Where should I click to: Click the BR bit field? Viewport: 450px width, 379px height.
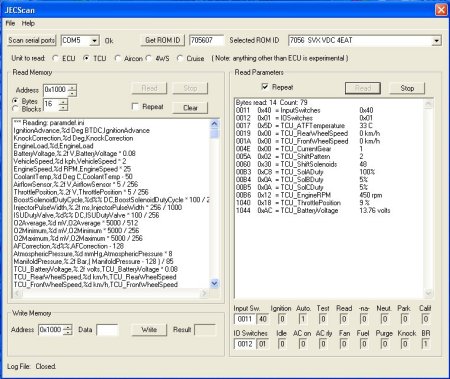coord(426,344)
